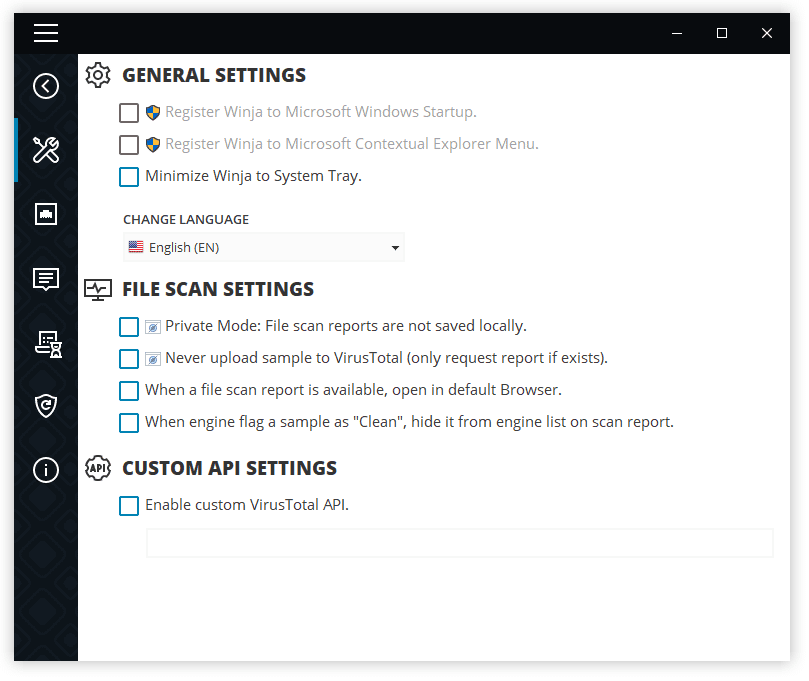The image size is (809, 681).
Task: Open the Change Language dropdown
Action: [264, 248]
